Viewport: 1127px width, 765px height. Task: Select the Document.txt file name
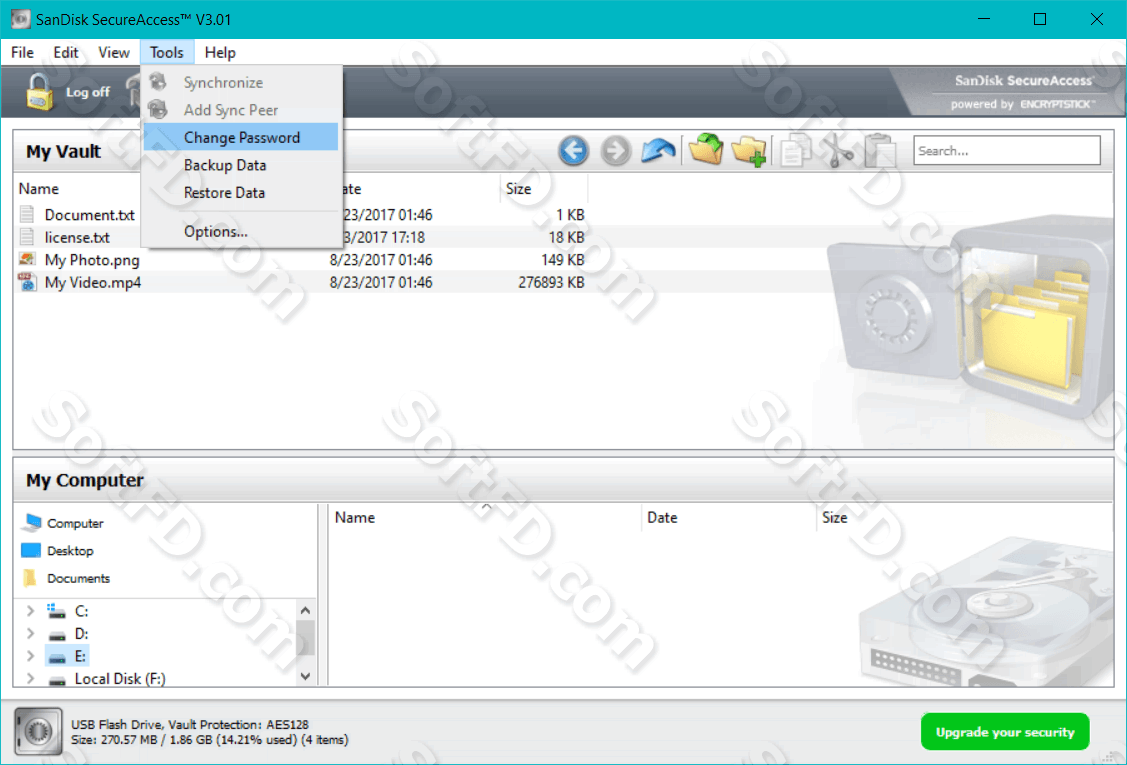pos(90,215)
